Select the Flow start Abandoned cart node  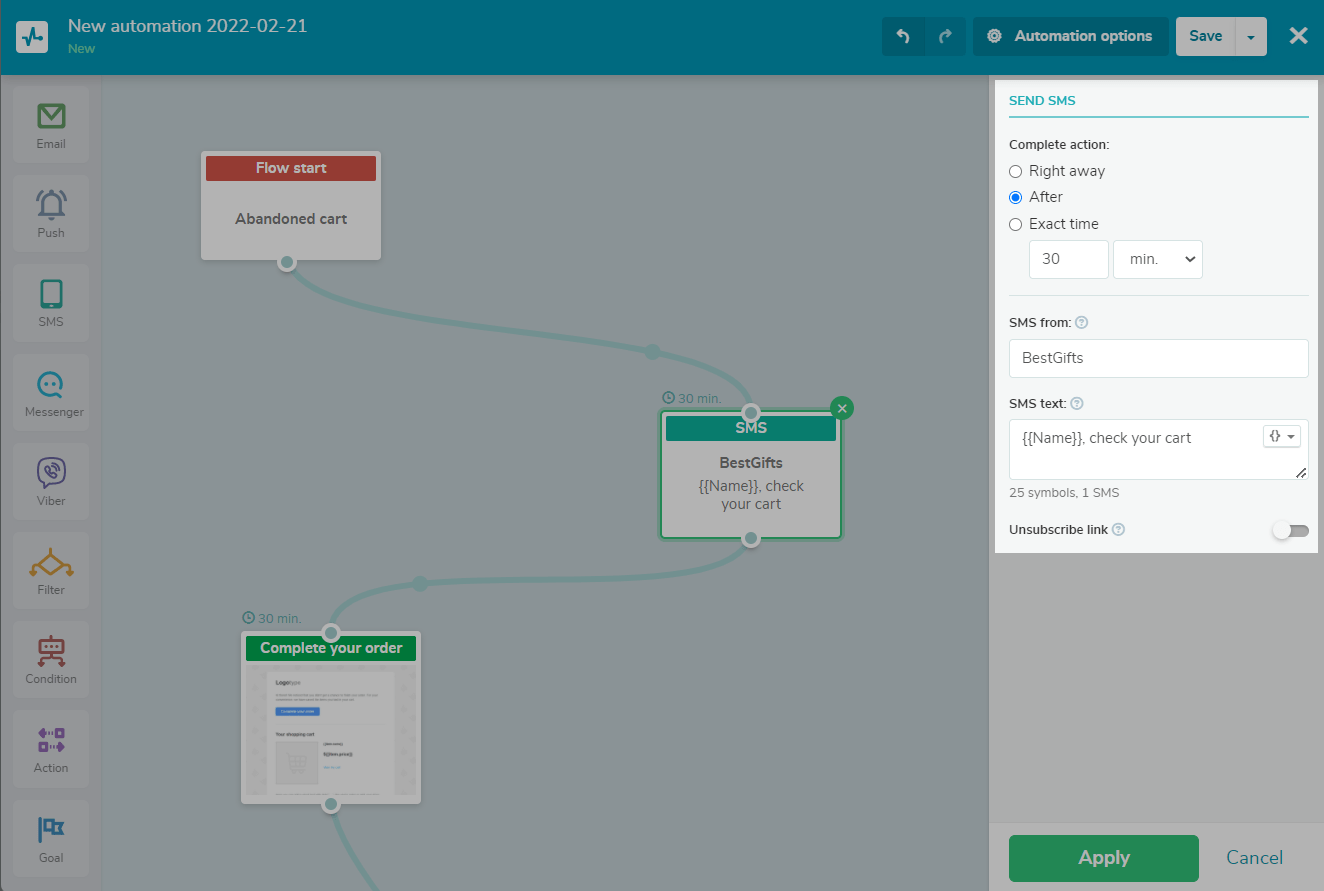pos(291,206)
